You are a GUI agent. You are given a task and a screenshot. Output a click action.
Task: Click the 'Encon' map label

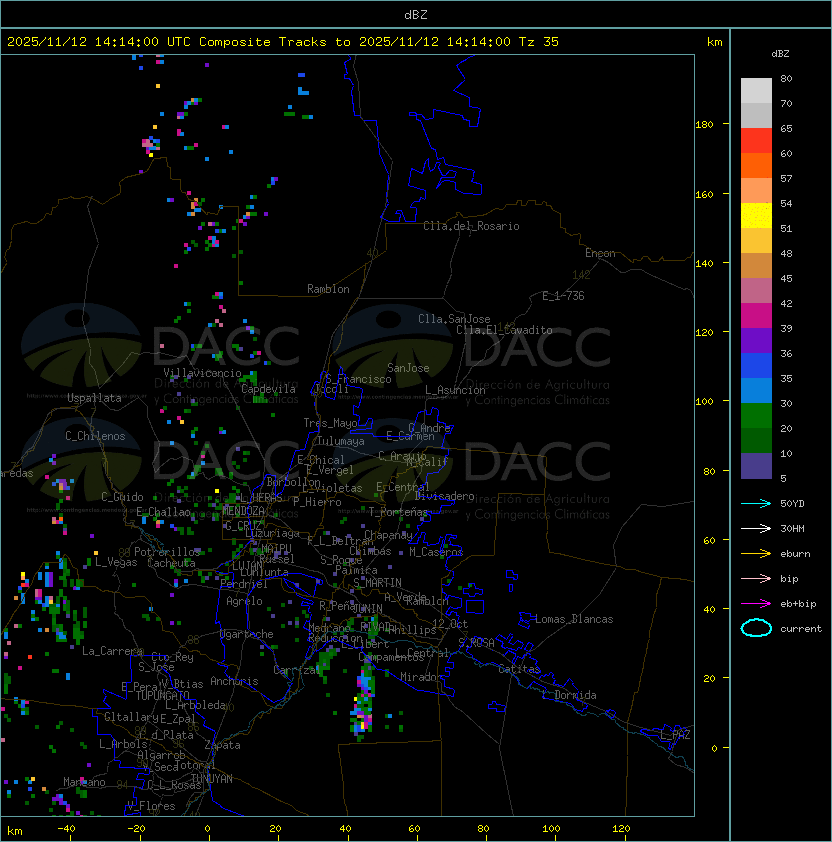tap(600, 253)
